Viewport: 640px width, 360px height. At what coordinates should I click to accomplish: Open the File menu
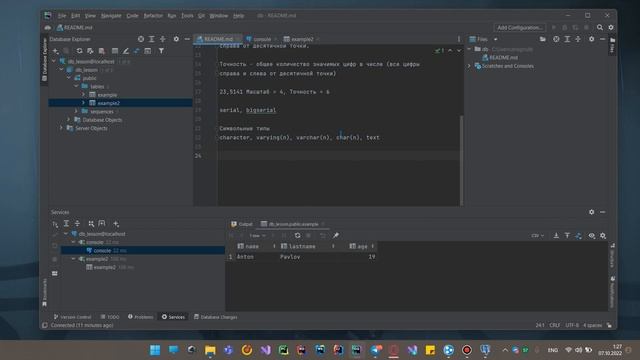(62, 16)
